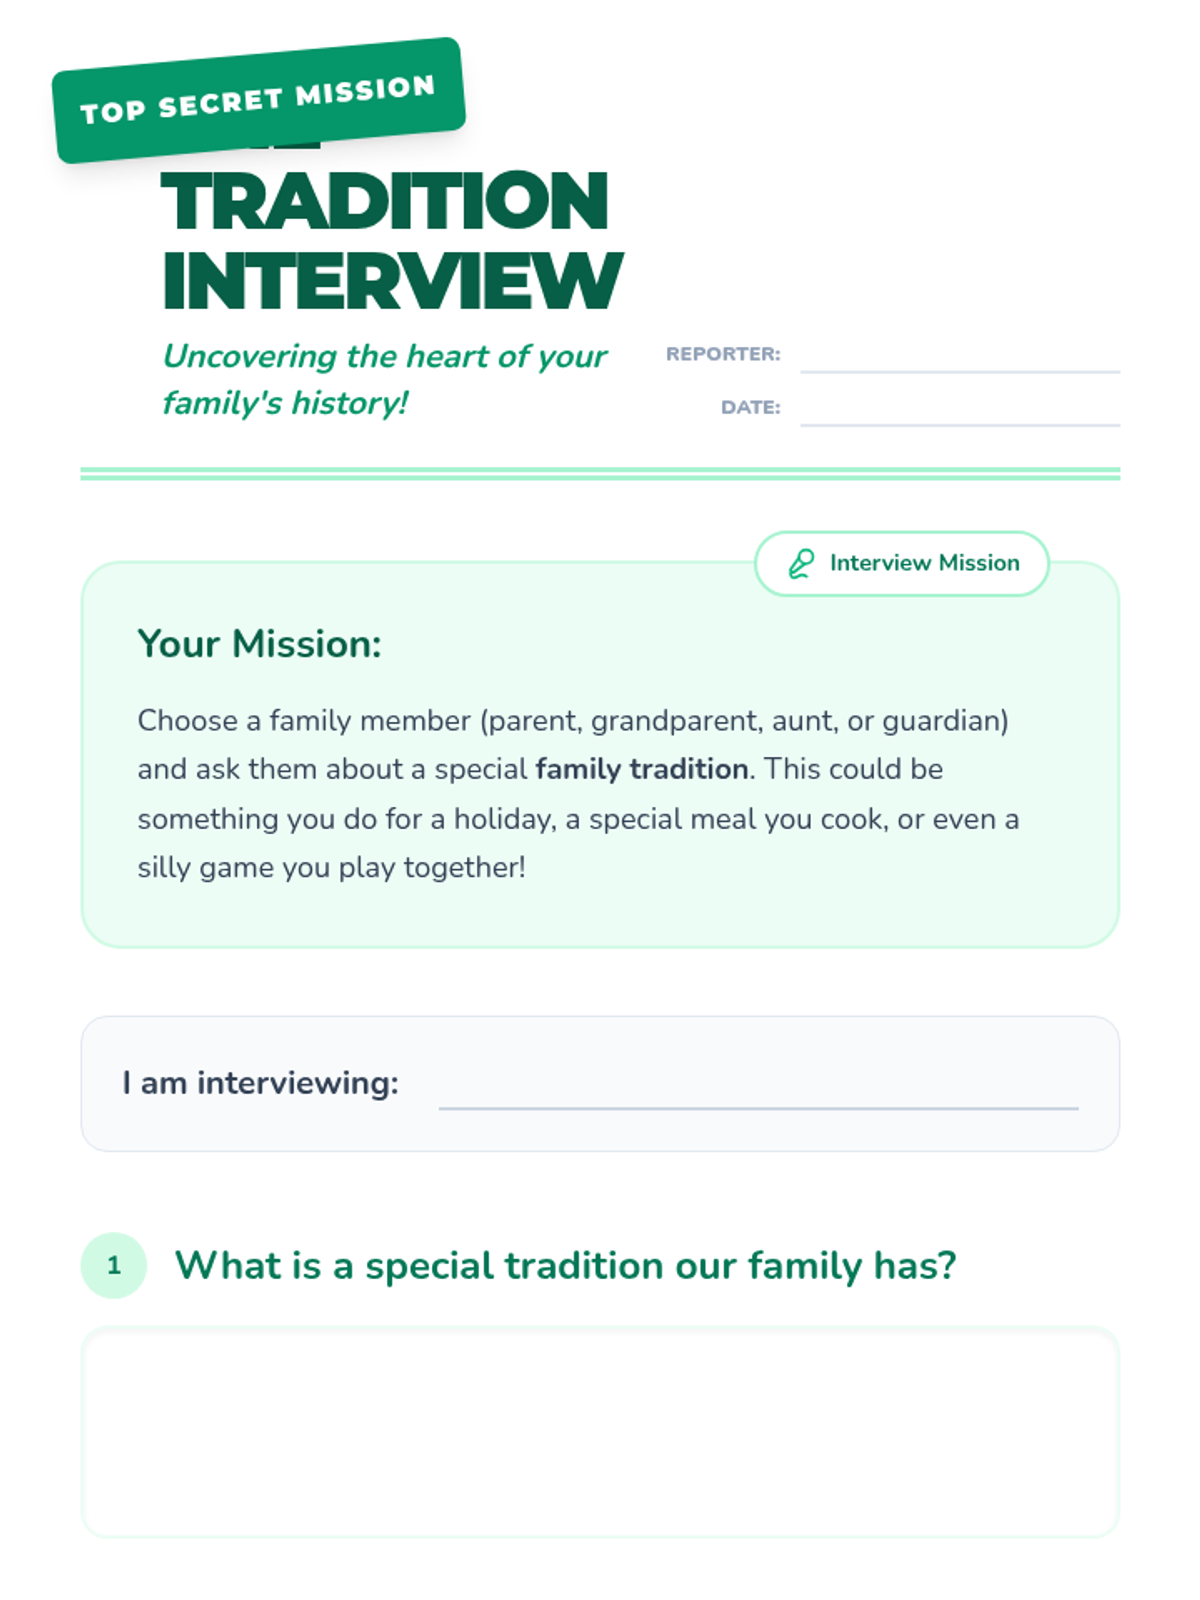Click the Top Secret Mission green banner
The width and height of the screenshot is (1200, 1600).
click(259, 100)
